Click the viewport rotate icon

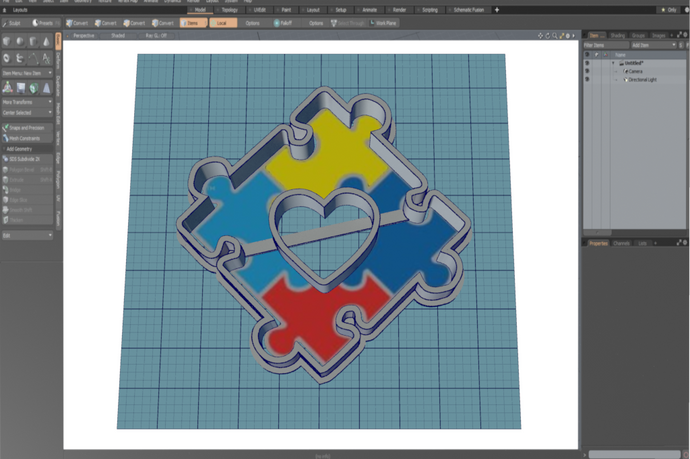(x=548, y=36)
